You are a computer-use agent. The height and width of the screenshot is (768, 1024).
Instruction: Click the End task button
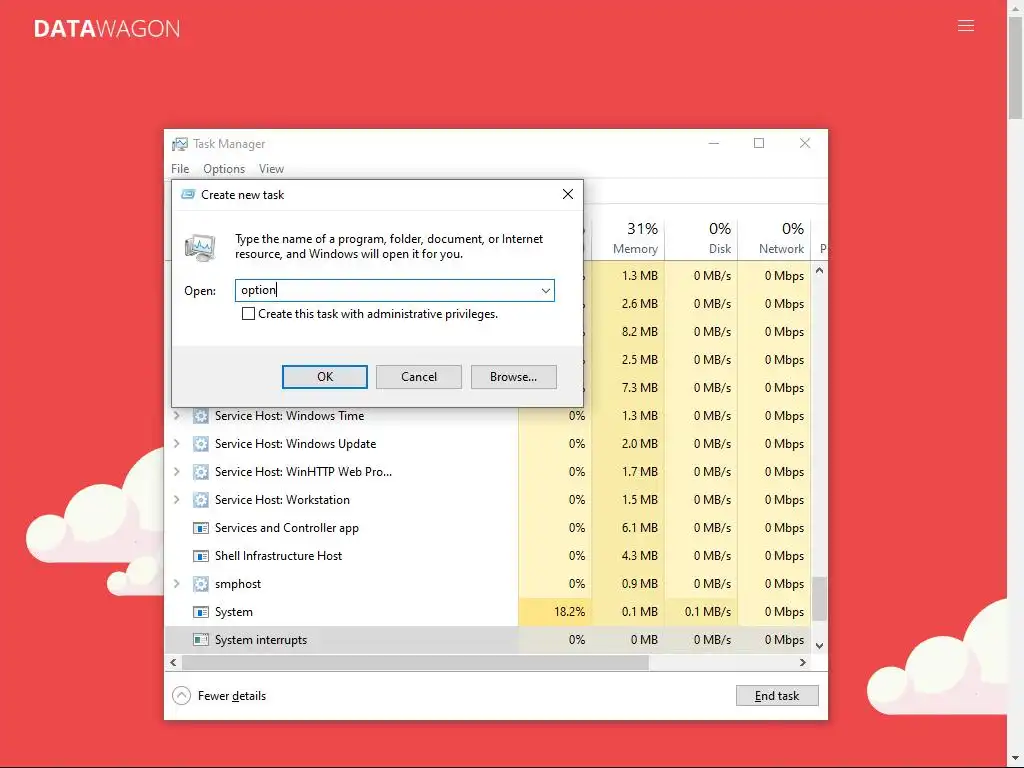pos(777,696)
